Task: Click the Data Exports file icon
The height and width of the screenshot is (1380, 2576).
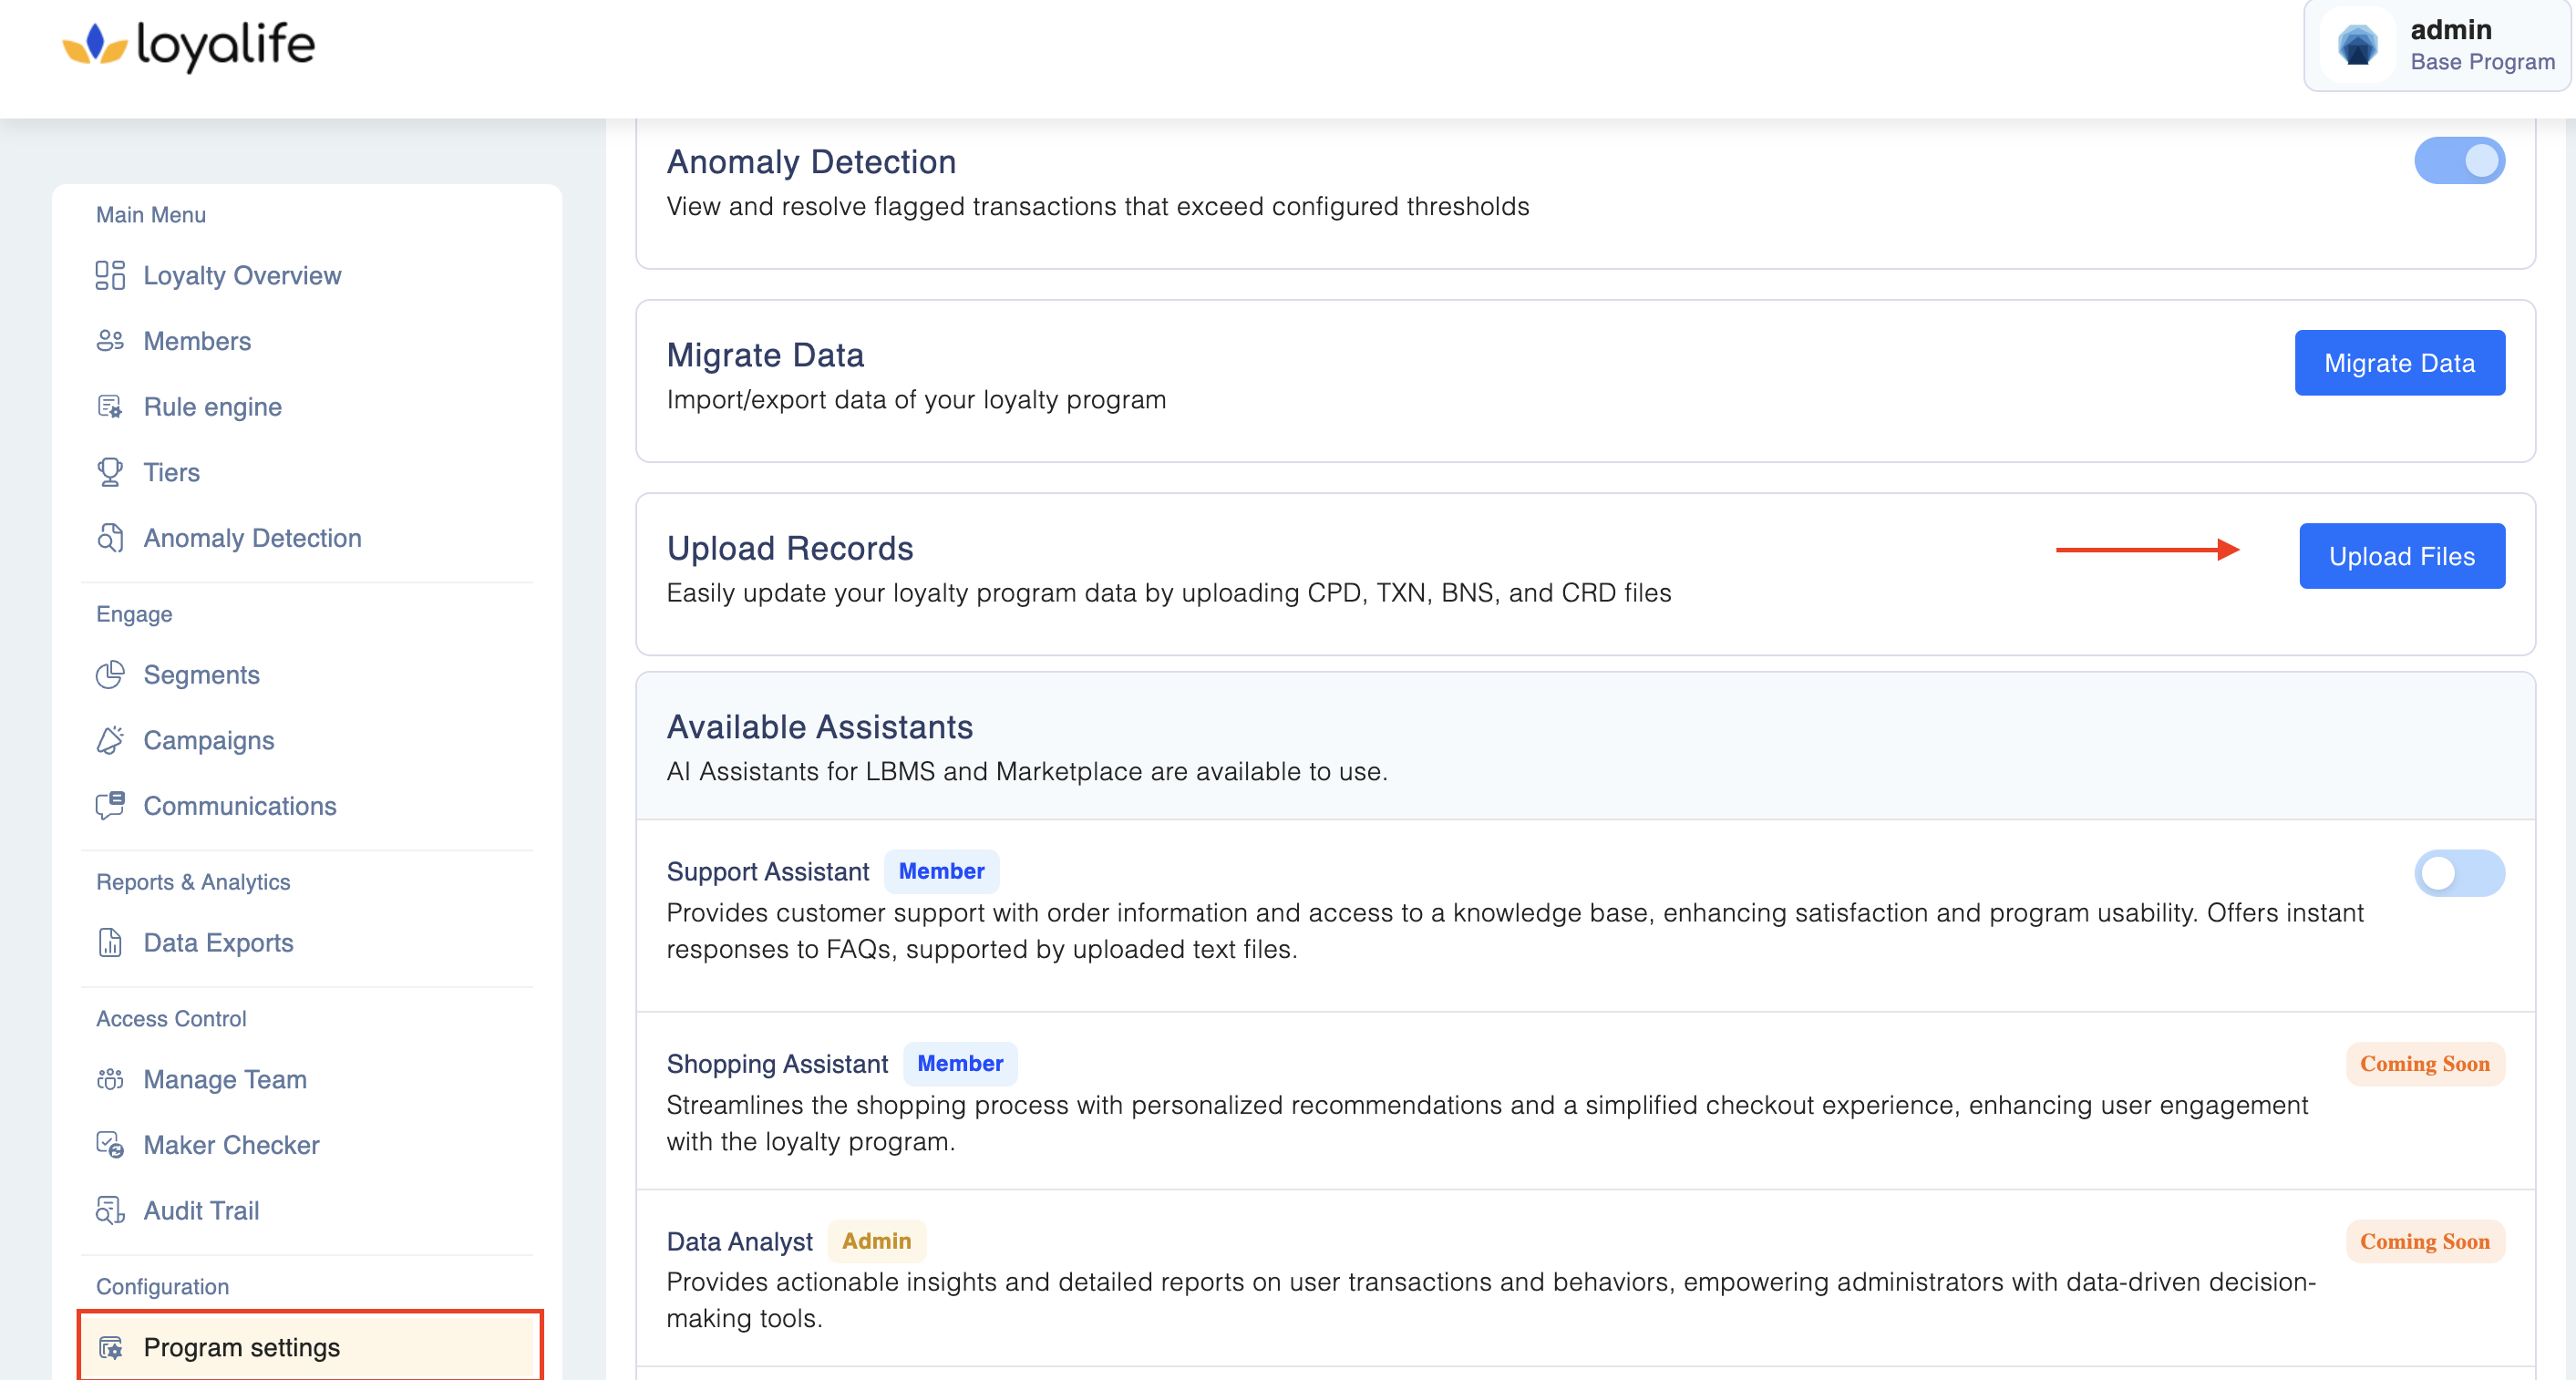Action: point(110,943)
